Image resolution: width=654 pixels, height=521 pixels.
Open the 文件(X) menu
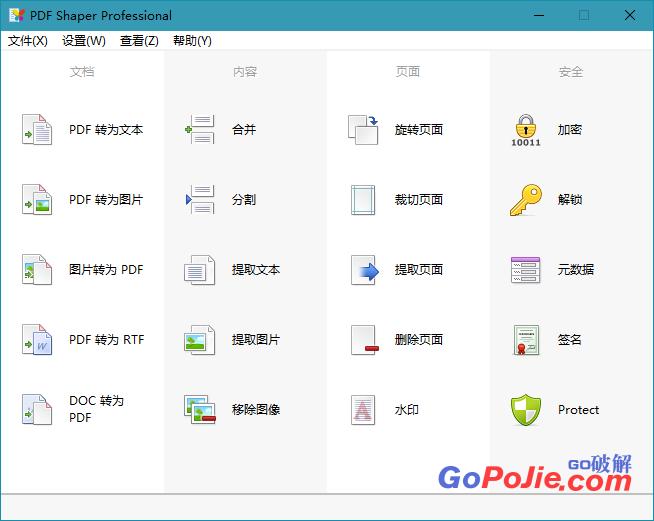click(28, 41)
